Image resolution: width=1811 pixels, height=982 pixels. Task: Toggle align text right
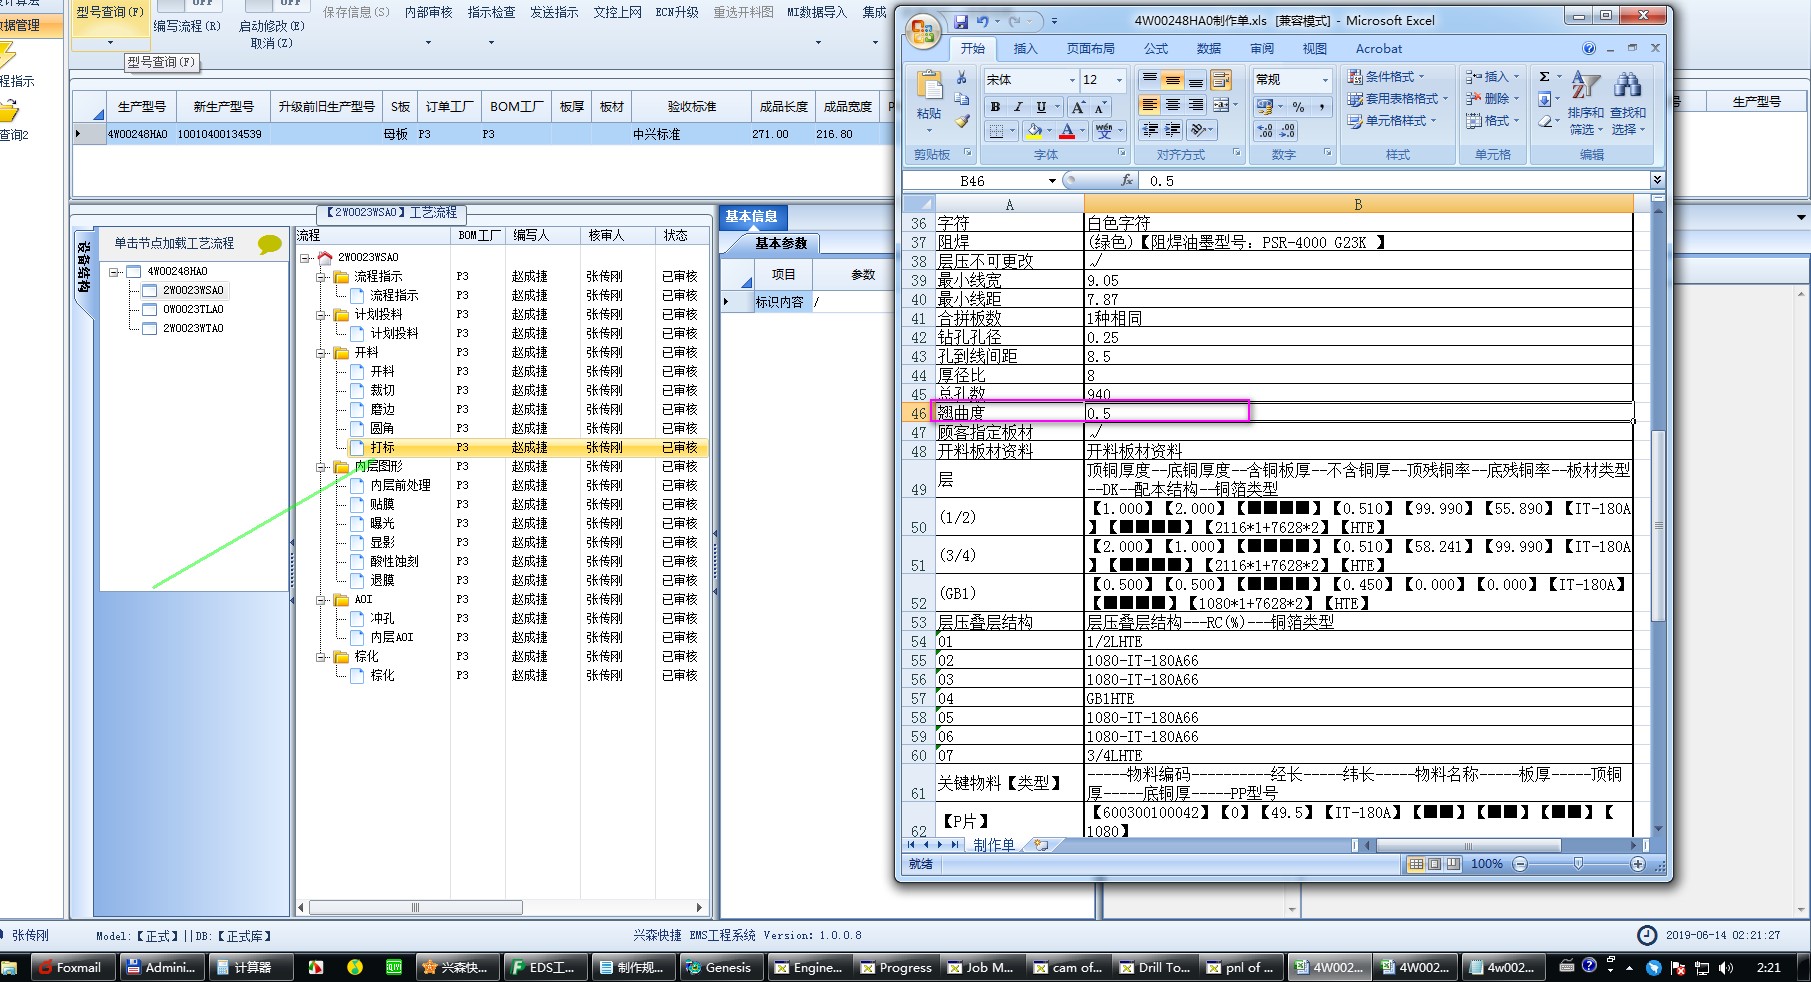[1195, 105]
